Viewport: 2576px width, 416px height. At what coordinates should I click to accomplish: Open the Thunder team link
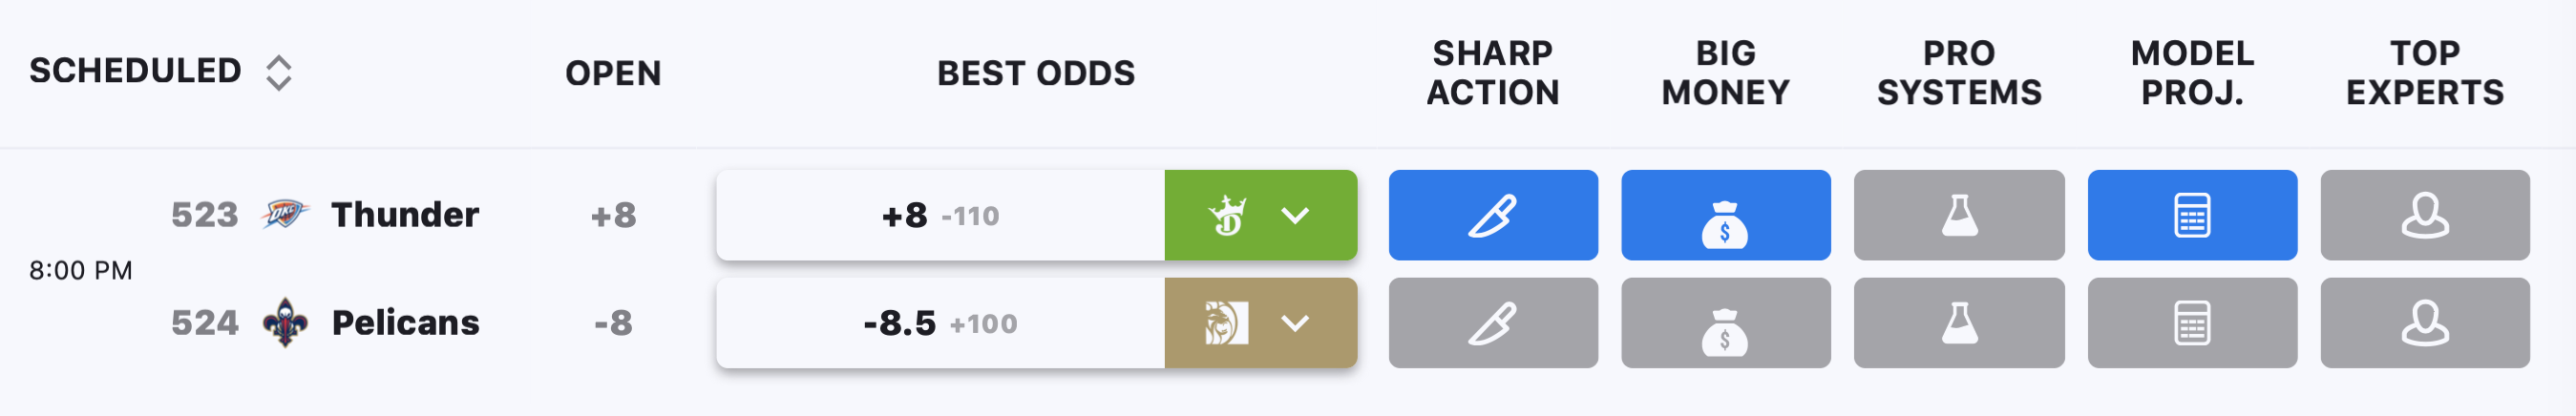[x=405, y=215]
